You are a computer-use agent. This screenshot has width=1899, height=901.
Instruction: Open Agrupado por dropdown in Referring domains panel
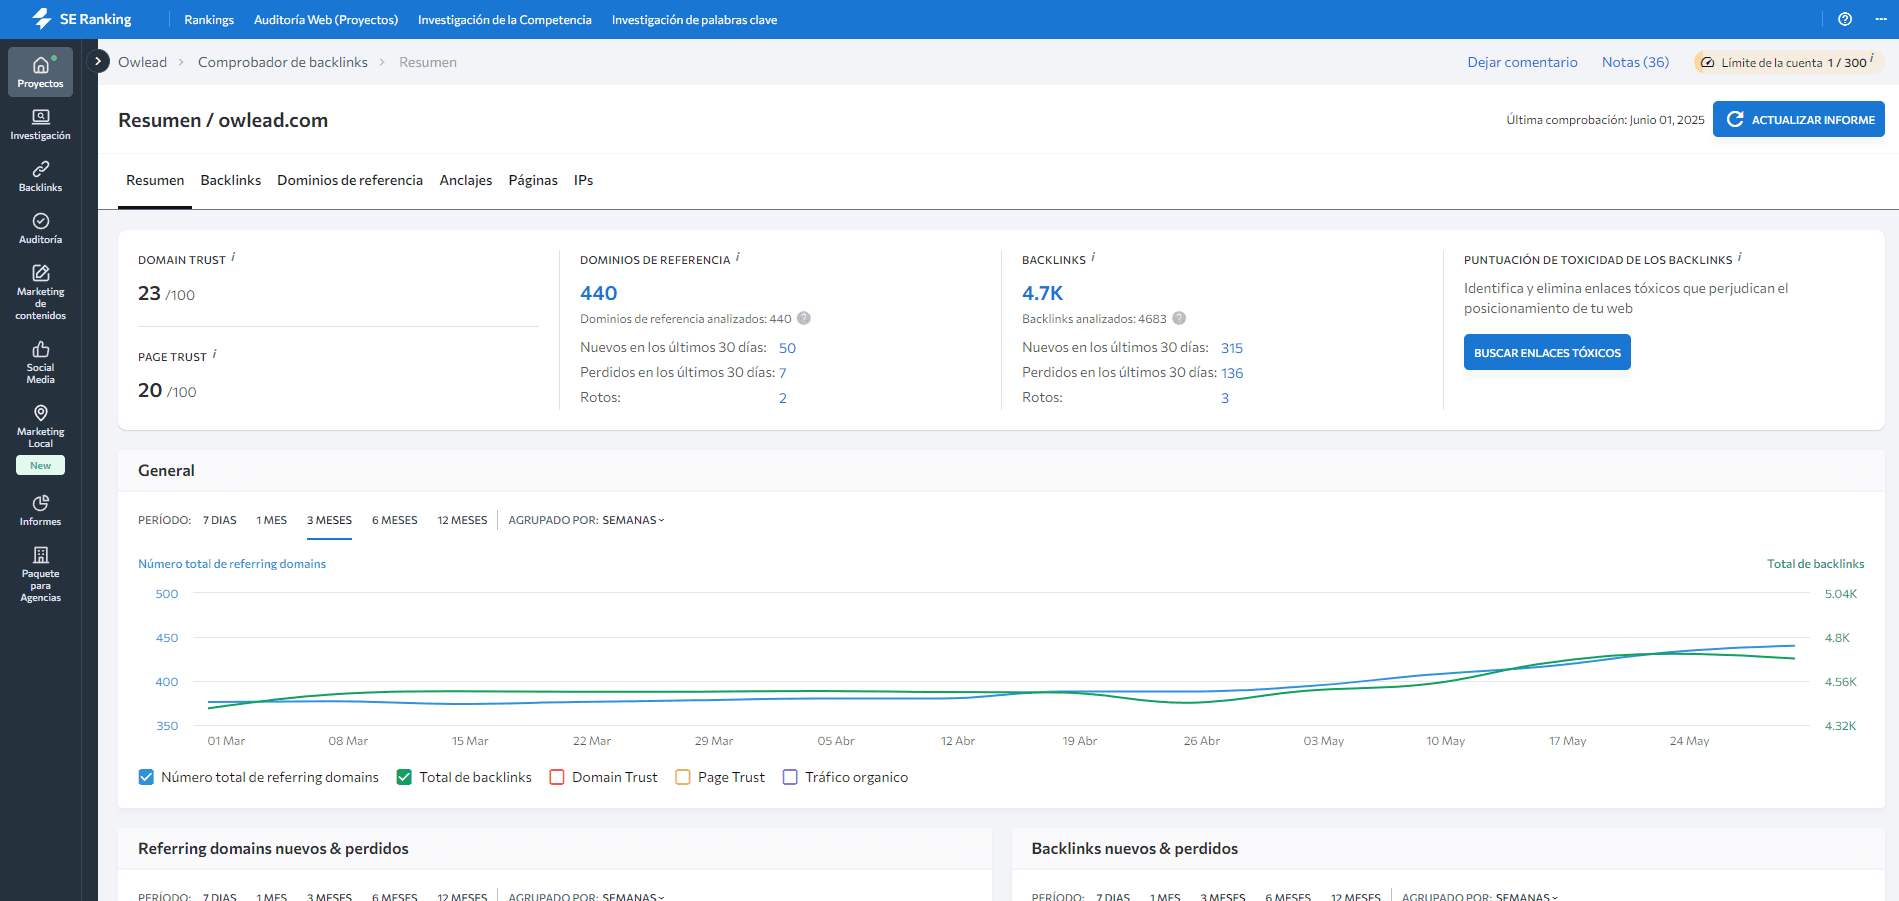point(633,896)
